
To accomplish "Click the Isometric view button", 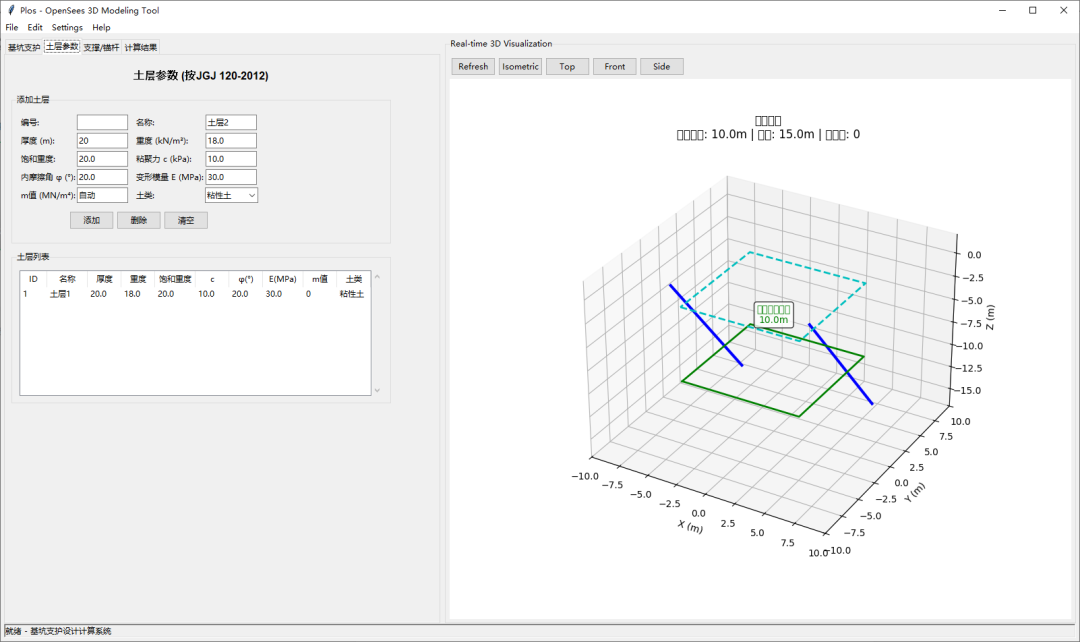I will pyautogui.click(x=520, y=67).
